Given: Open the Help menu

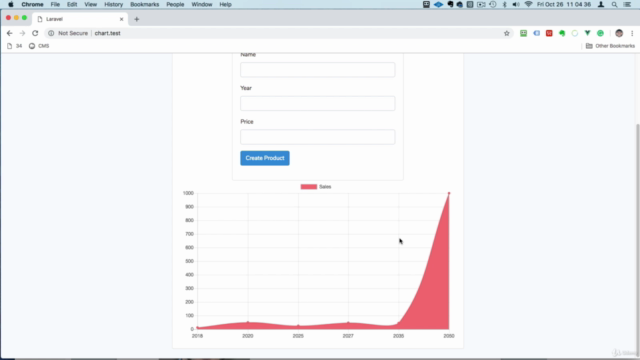Looking at the screenshot, I should [225, 4].
